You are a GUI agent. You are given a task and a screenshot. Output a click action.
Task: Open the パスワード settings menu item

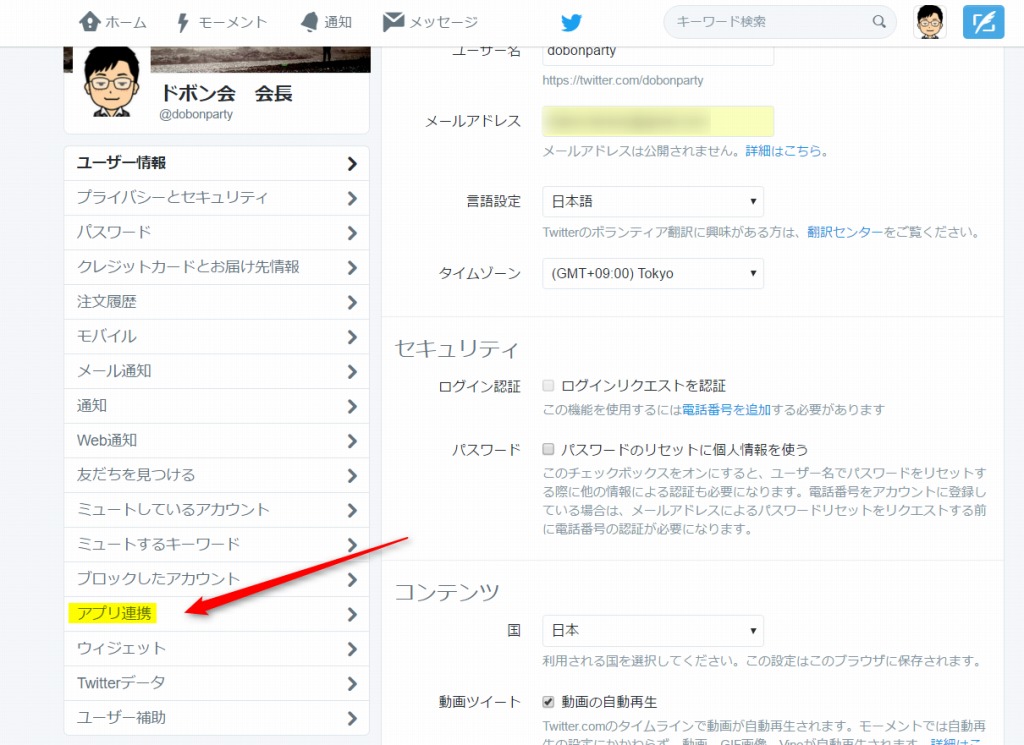point(216,232)
